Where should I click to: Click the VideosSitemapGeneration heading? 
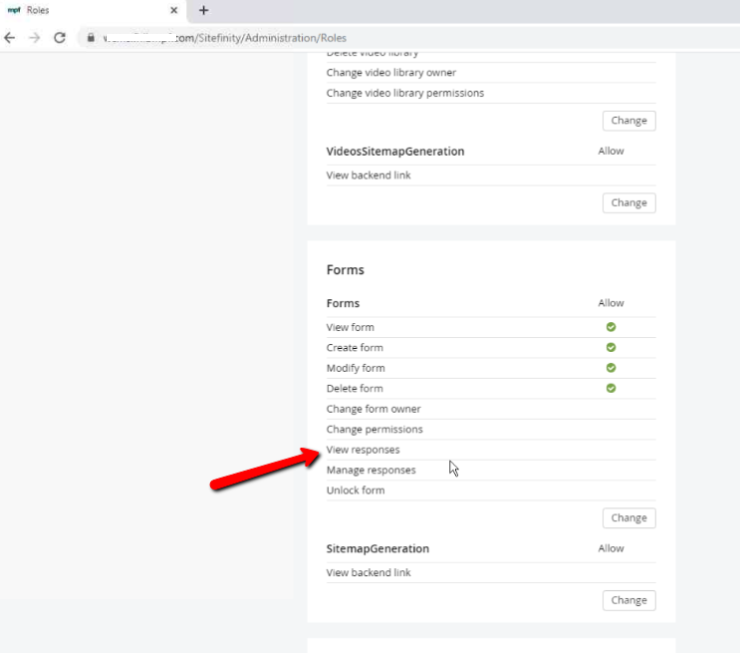[x=395, y=151]
